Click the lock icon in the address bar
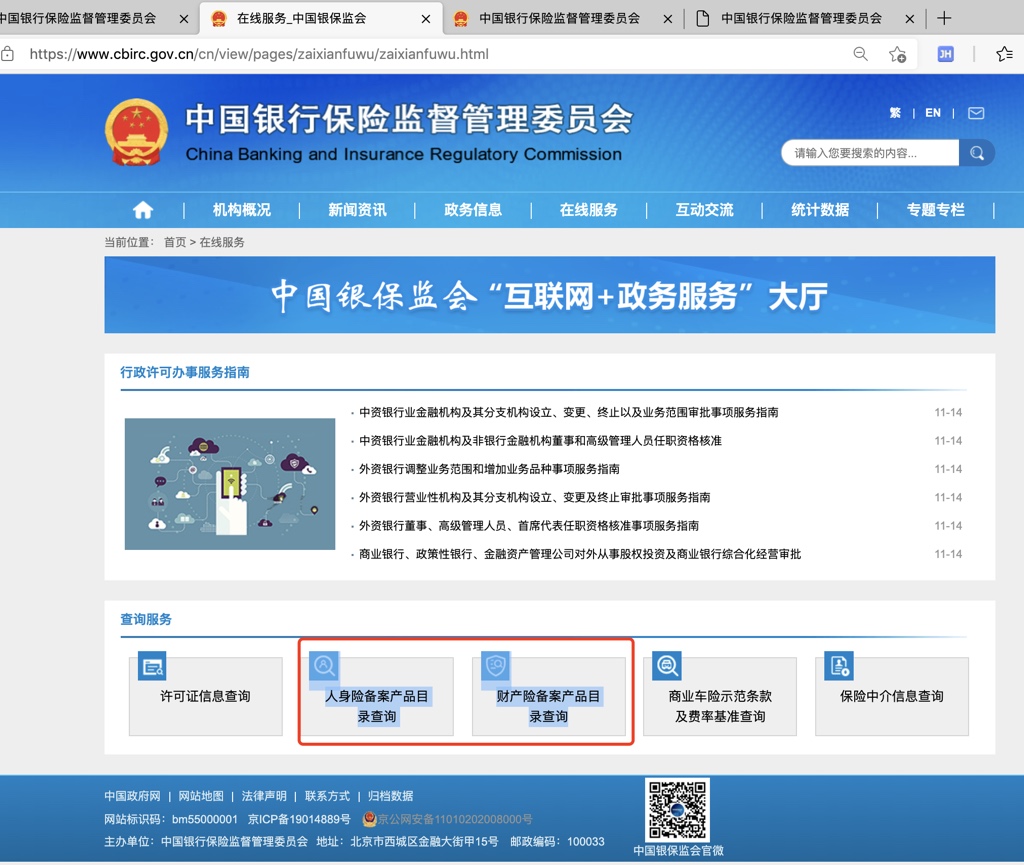This screenshot has width=1024, height=865. tap(8, 54)
